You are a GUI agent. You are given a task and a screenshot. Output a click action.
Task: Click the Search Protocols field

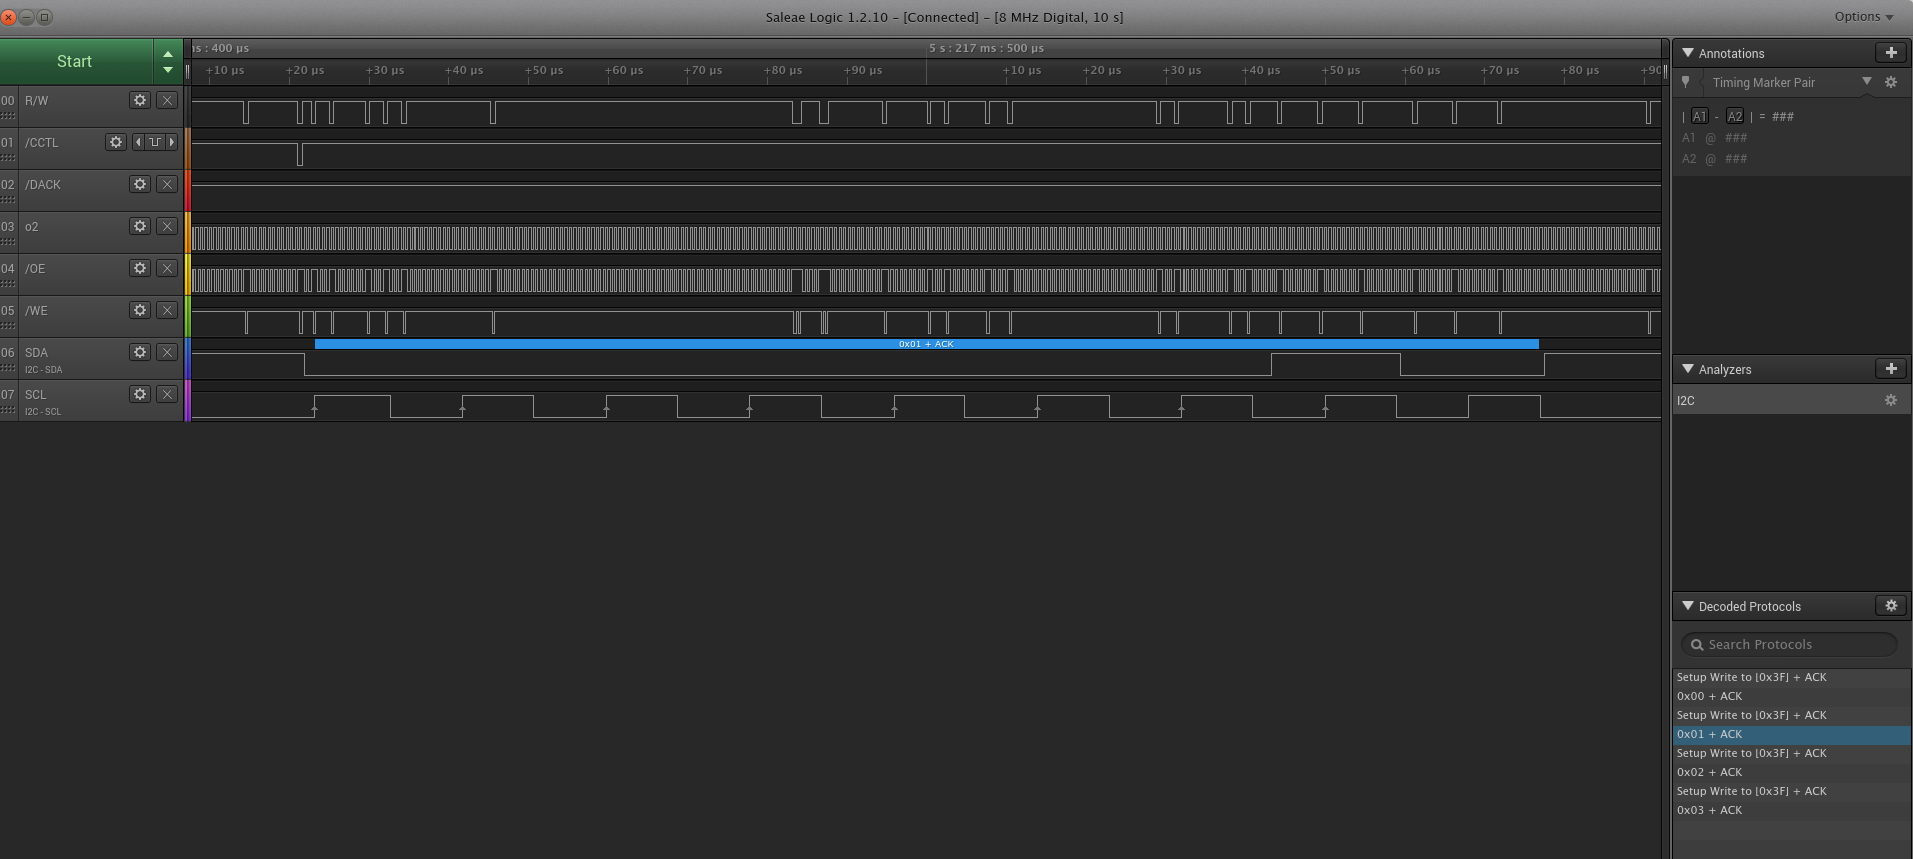(x=1790, y=645)
